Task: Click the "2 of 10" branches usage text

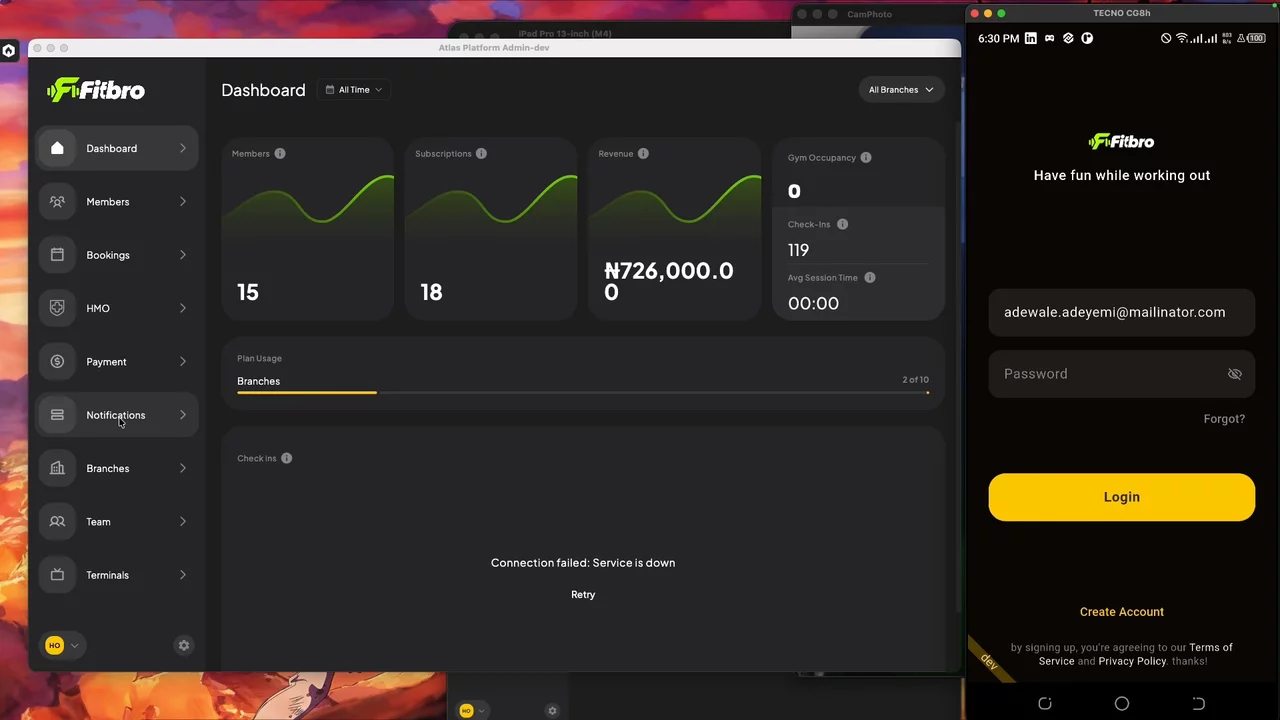Action: coord(915,380)
